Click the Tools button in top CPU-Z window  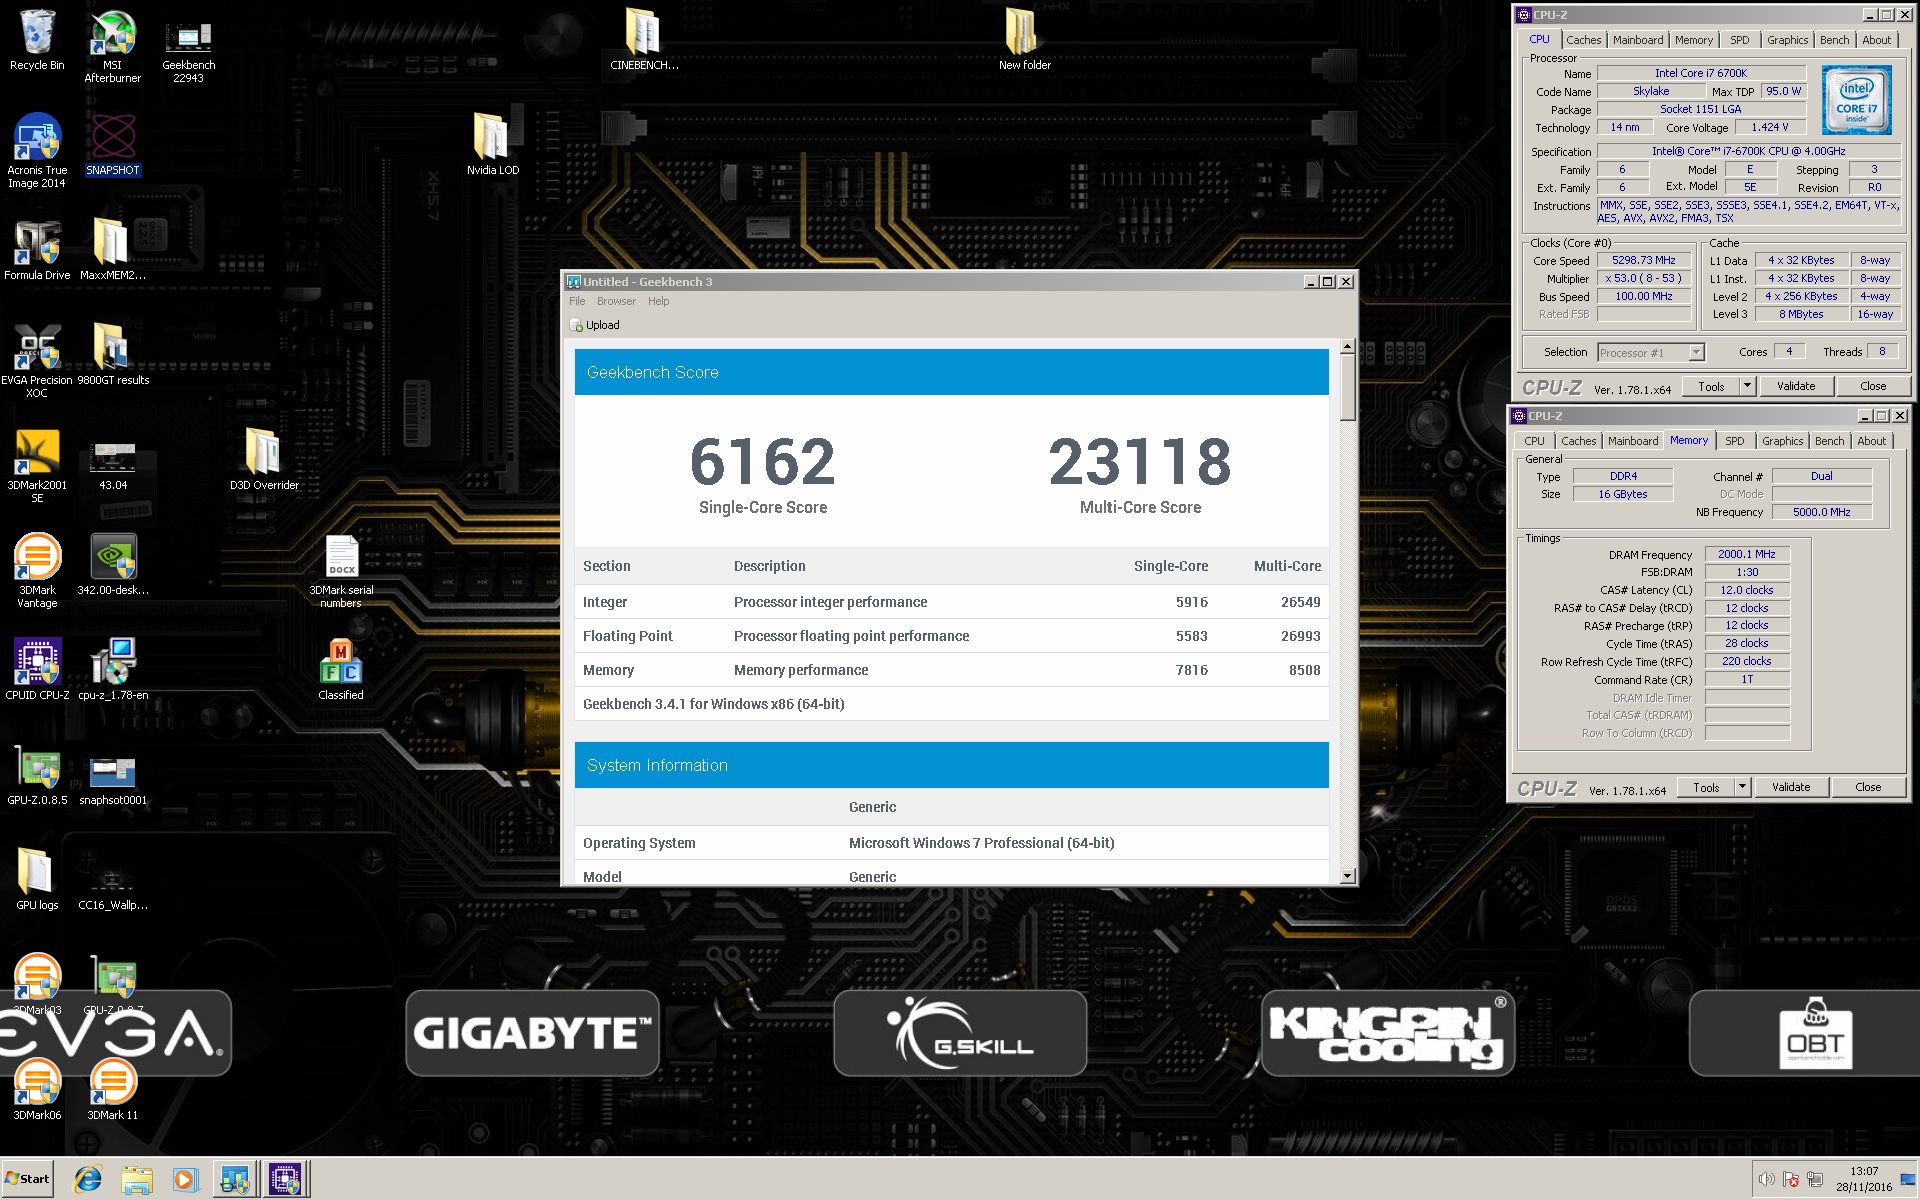(x=1711, y=386)
